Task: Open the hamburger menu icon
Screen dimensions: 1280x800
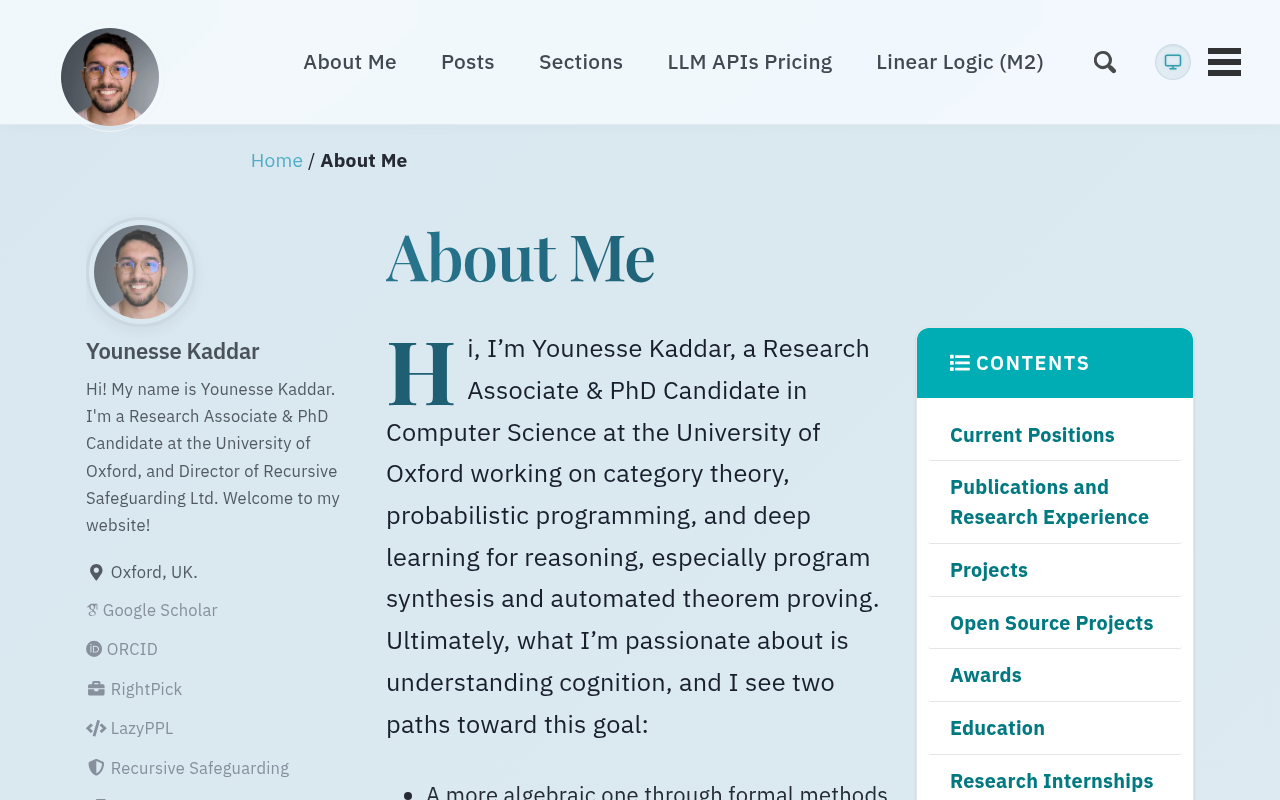Action: 1224,62
